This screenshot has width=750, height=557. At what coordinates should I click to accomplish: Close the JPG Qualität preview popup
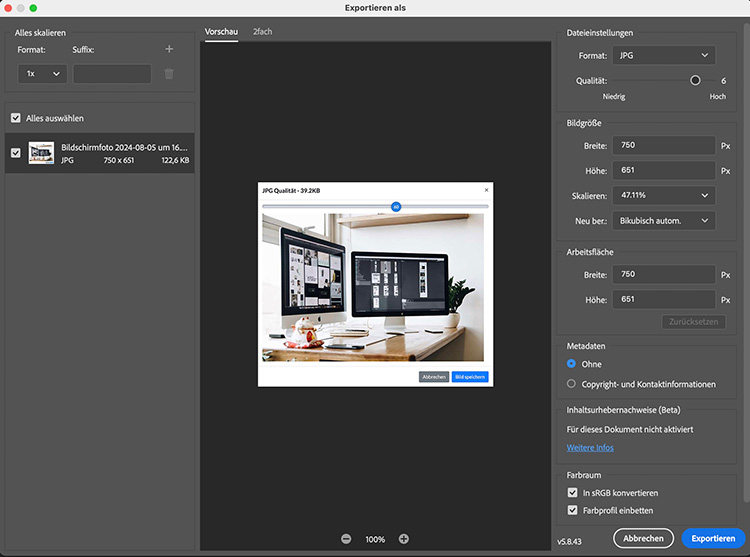click(x=486, y=190)
